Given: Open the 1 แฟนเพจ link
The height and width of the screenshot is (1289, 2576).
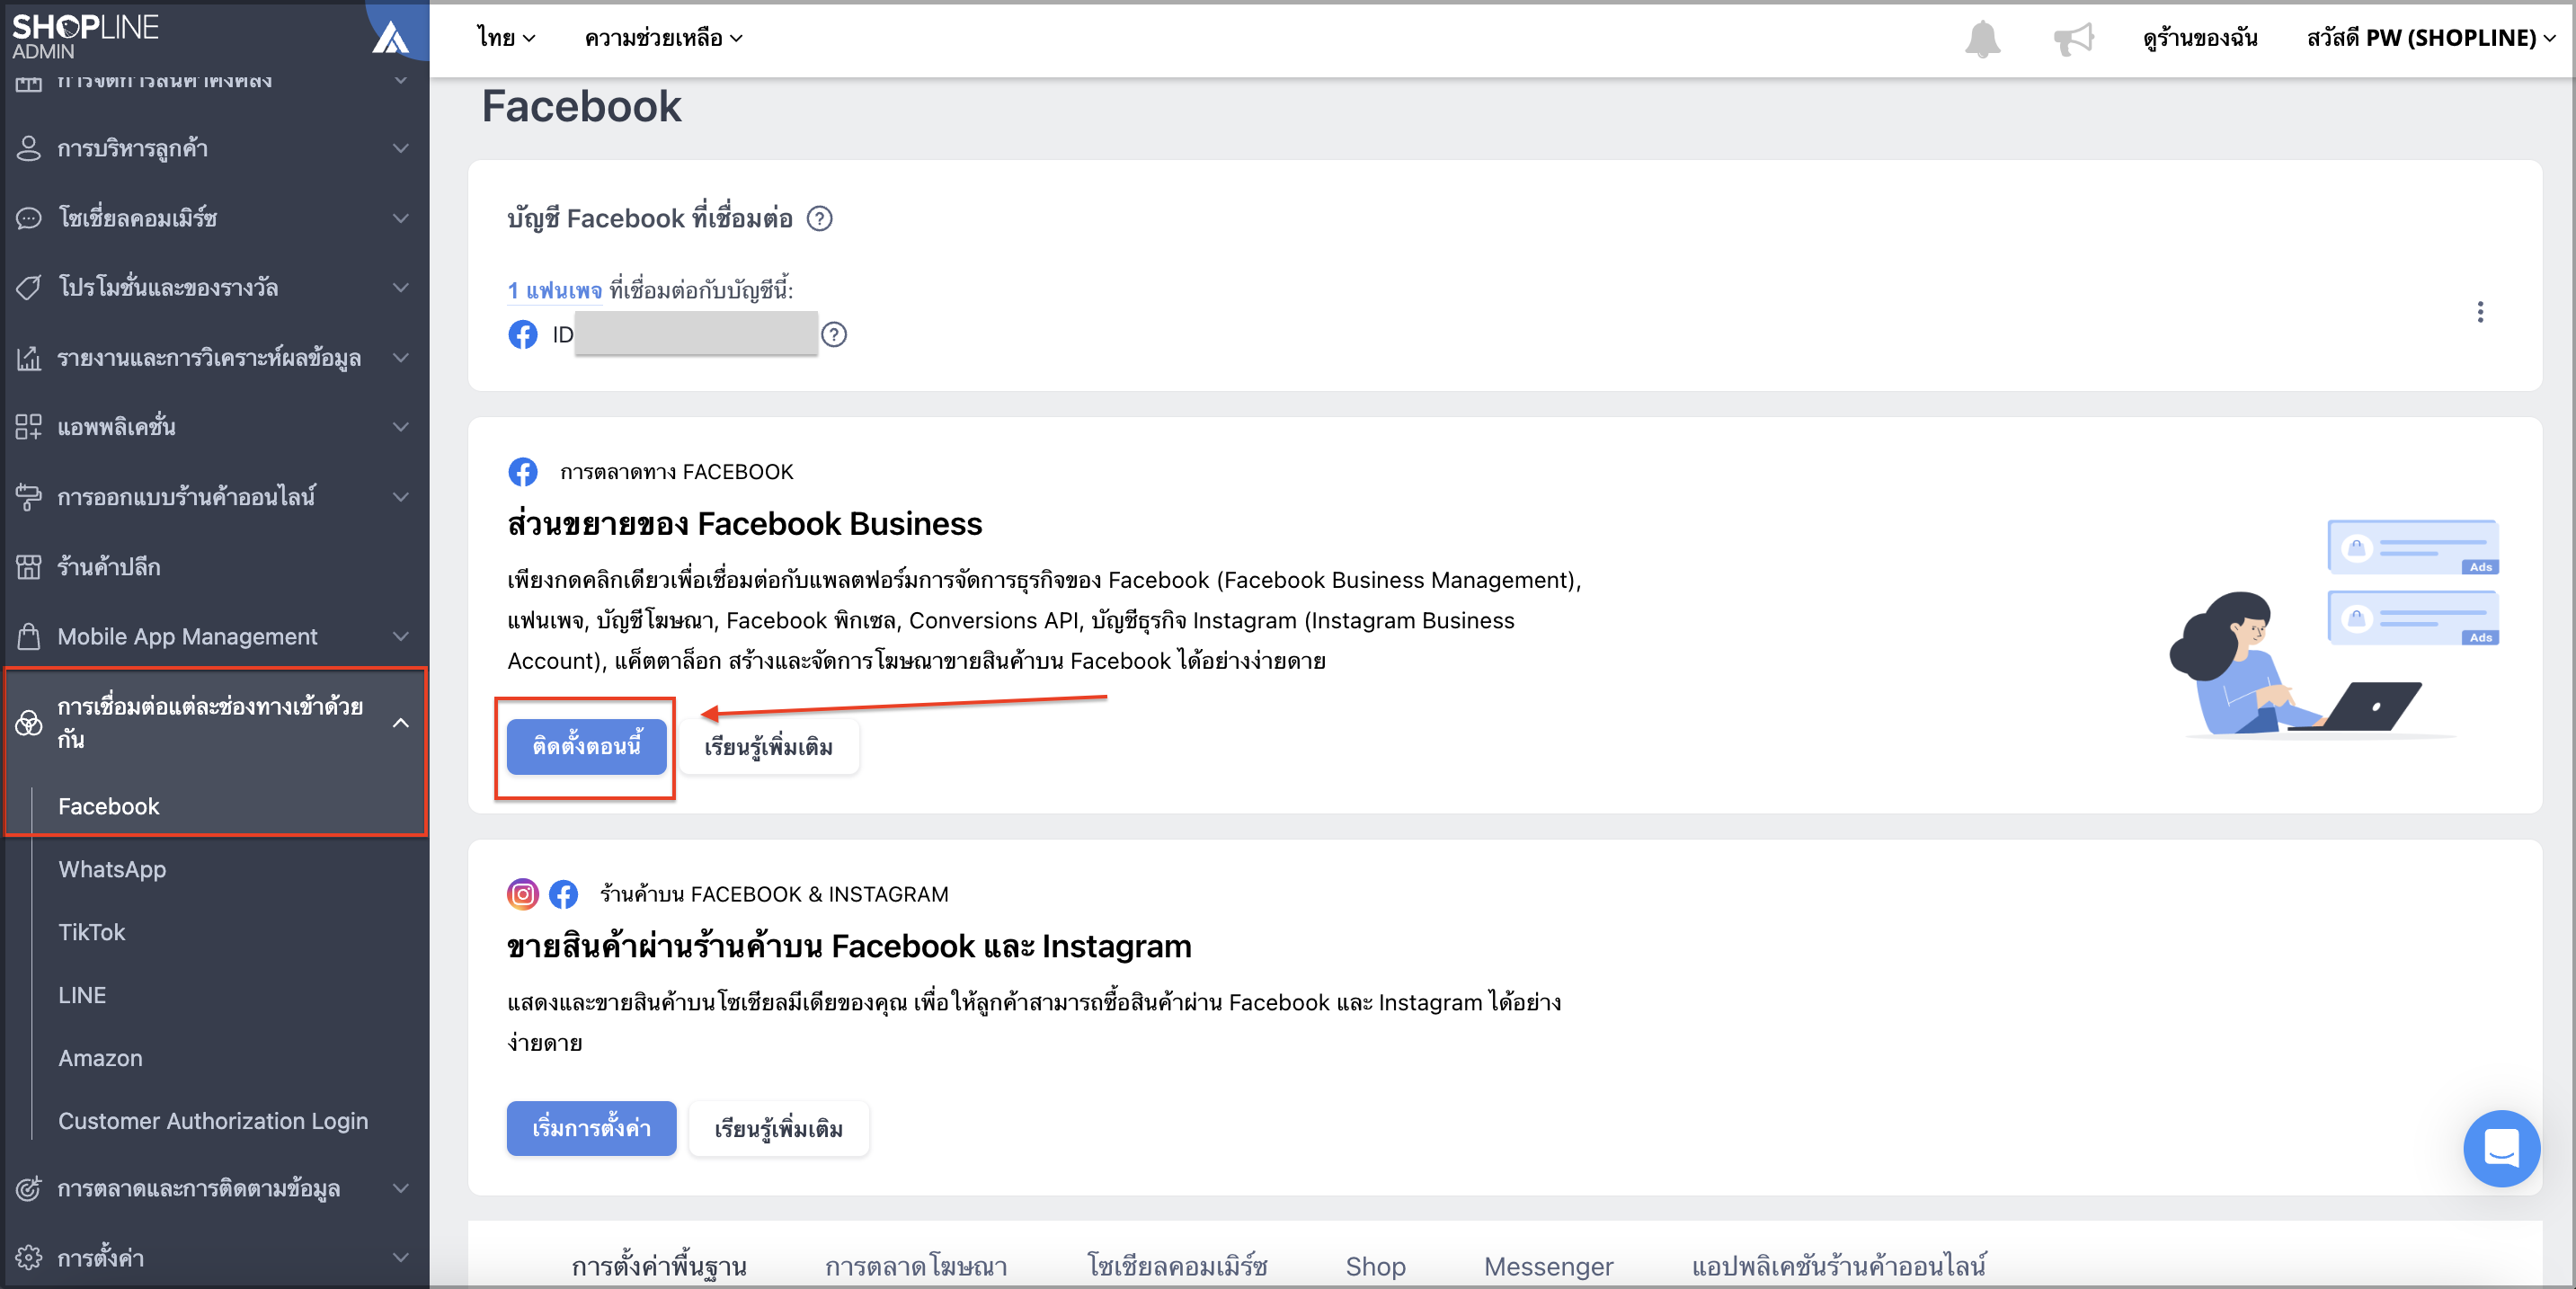Looking at the screenshot, I should click(555, 290).
